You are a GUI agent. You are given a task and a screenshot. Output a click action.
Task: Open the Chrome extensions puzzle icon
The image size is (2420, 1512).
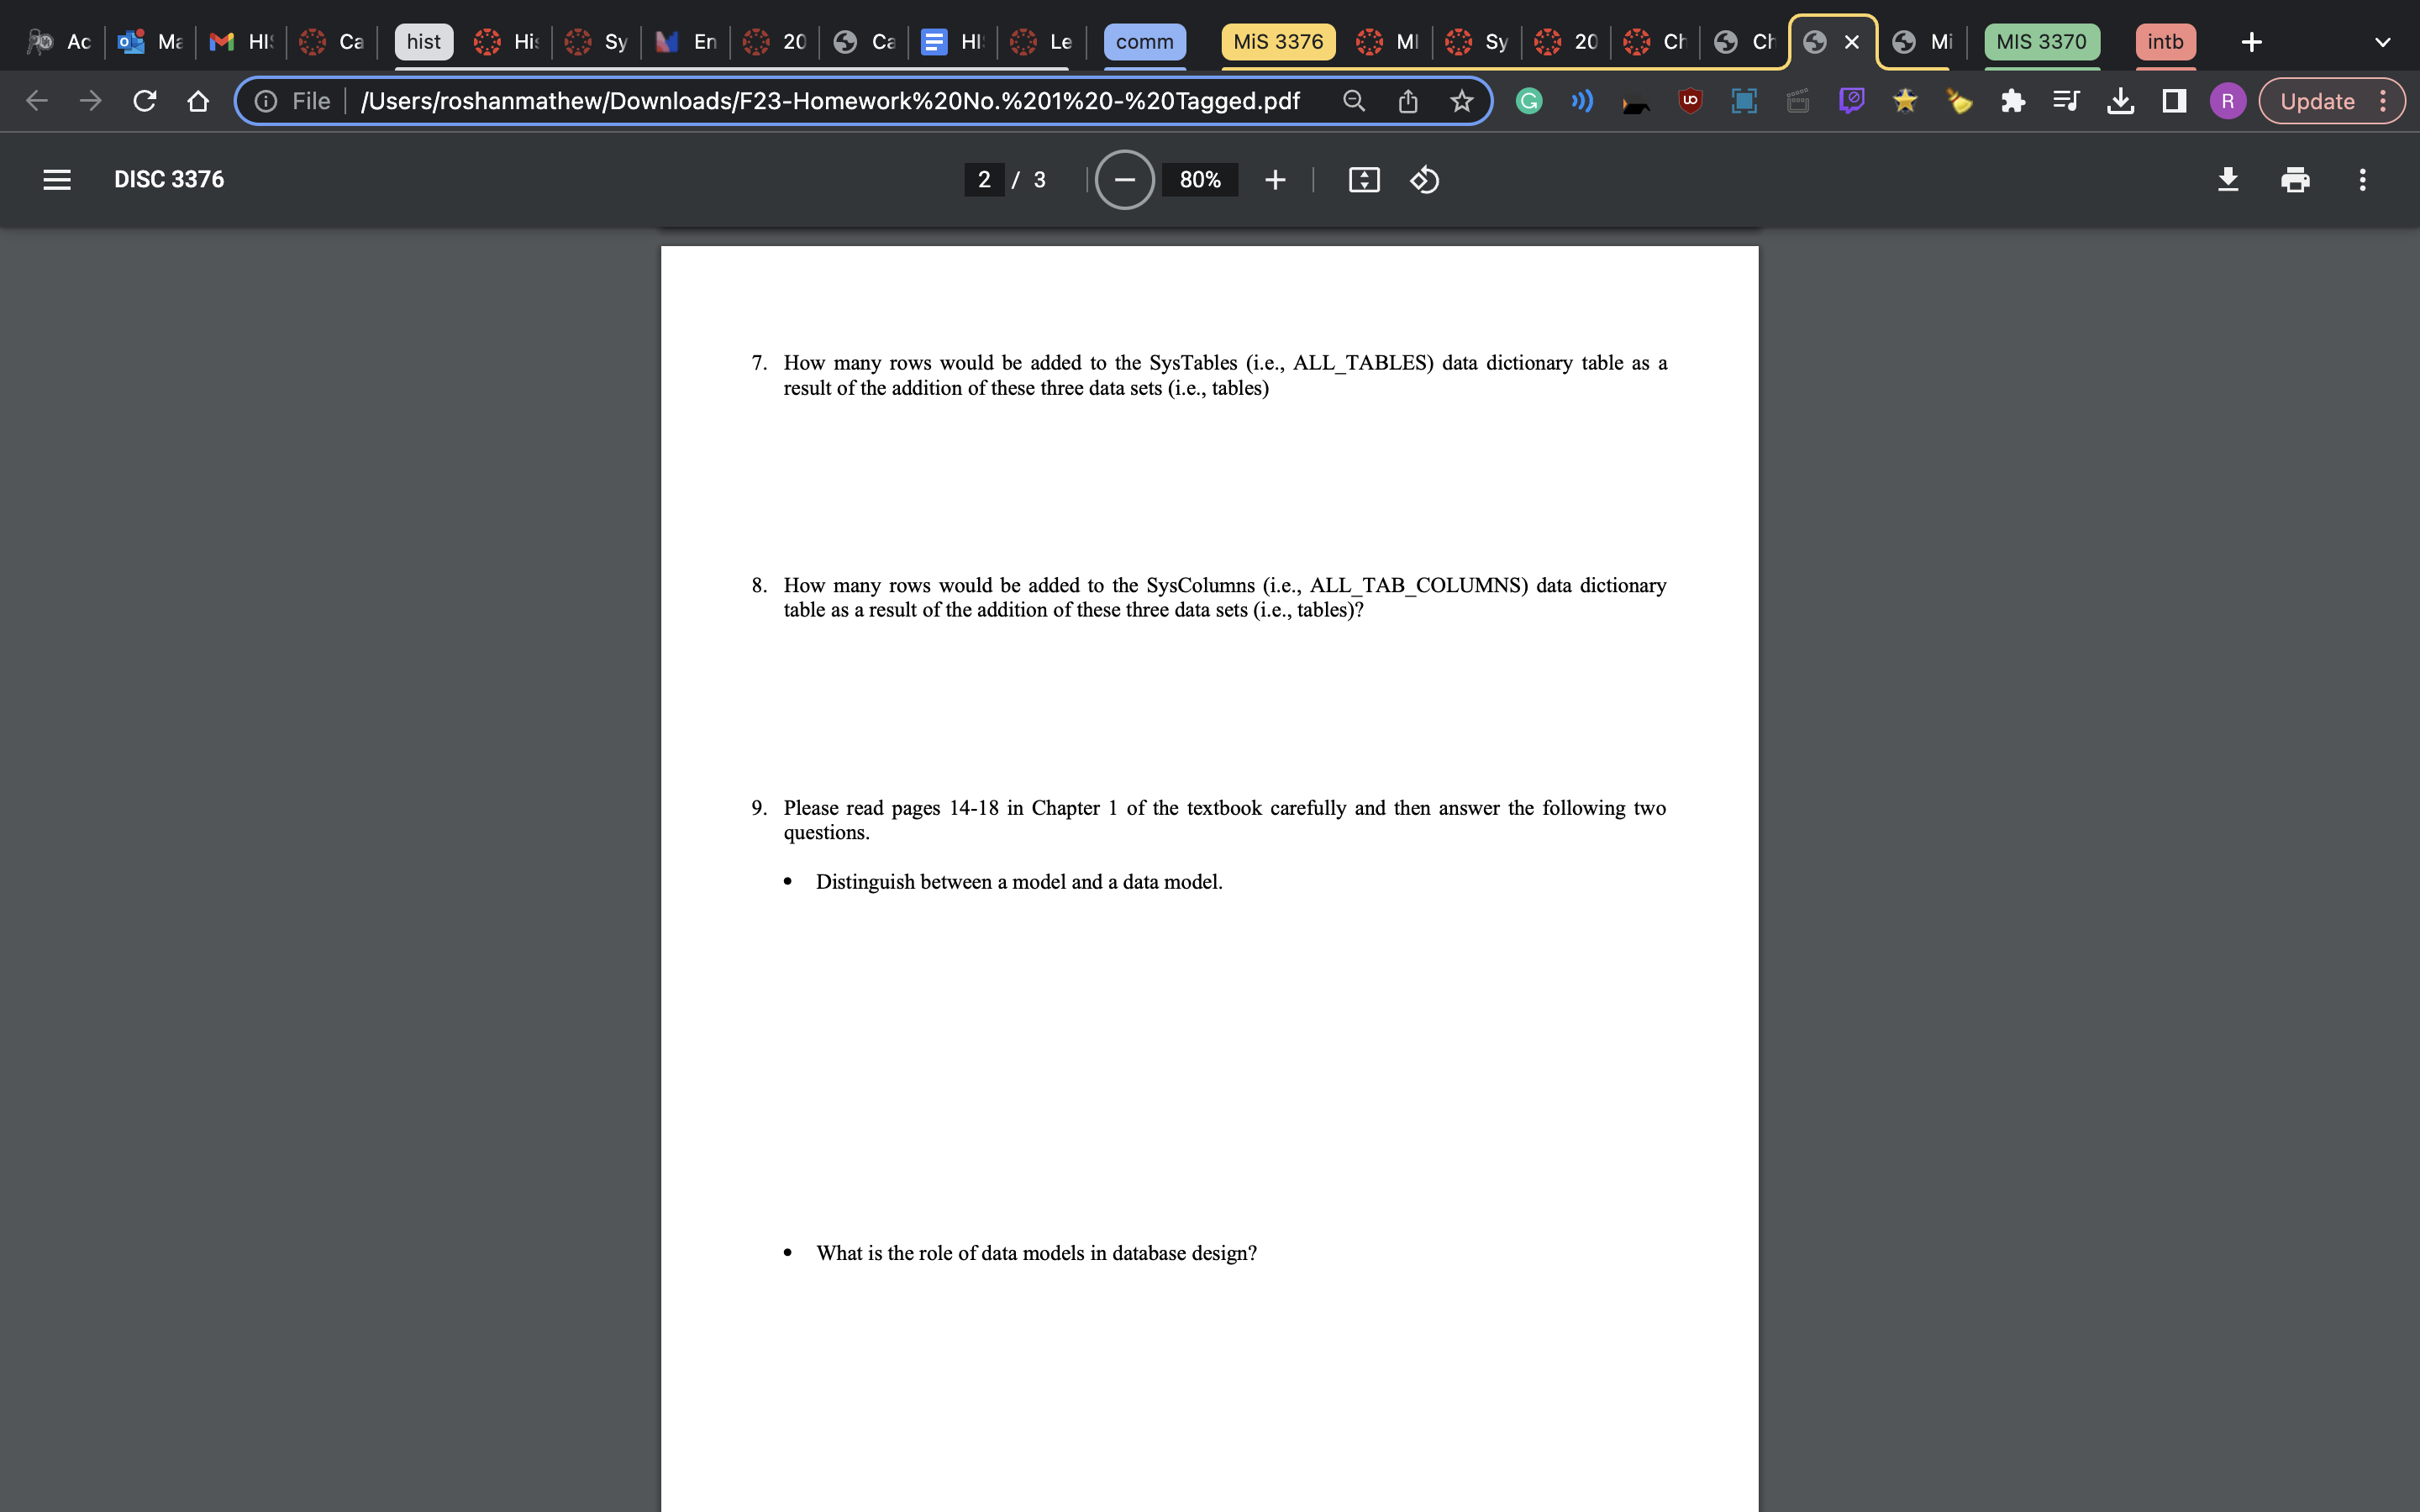pyautogui.click(x=2012, y=101)
